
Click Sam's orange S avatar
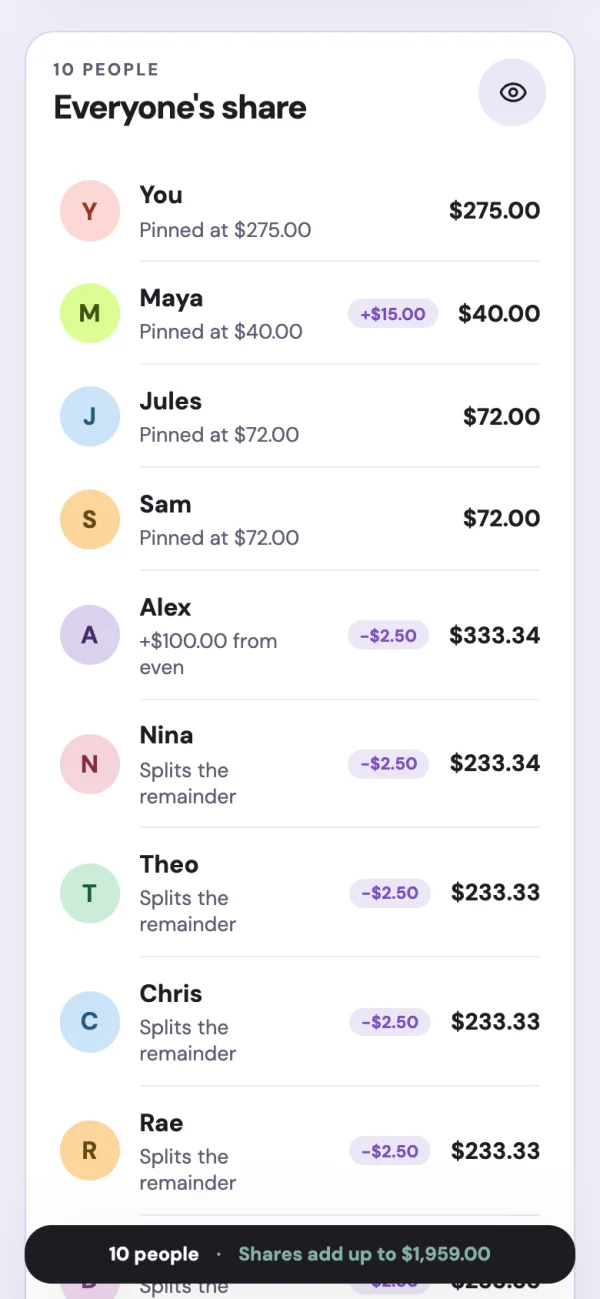pyautogui.click(x=90, y=520)
